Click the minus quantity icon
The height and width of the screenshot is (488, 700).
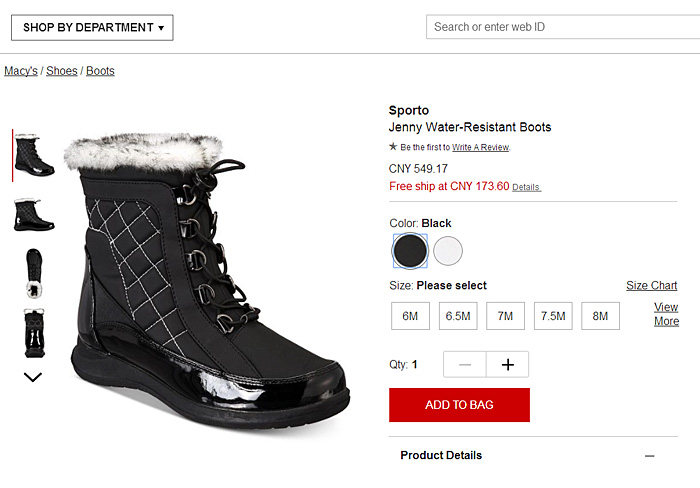click(465, 365)
